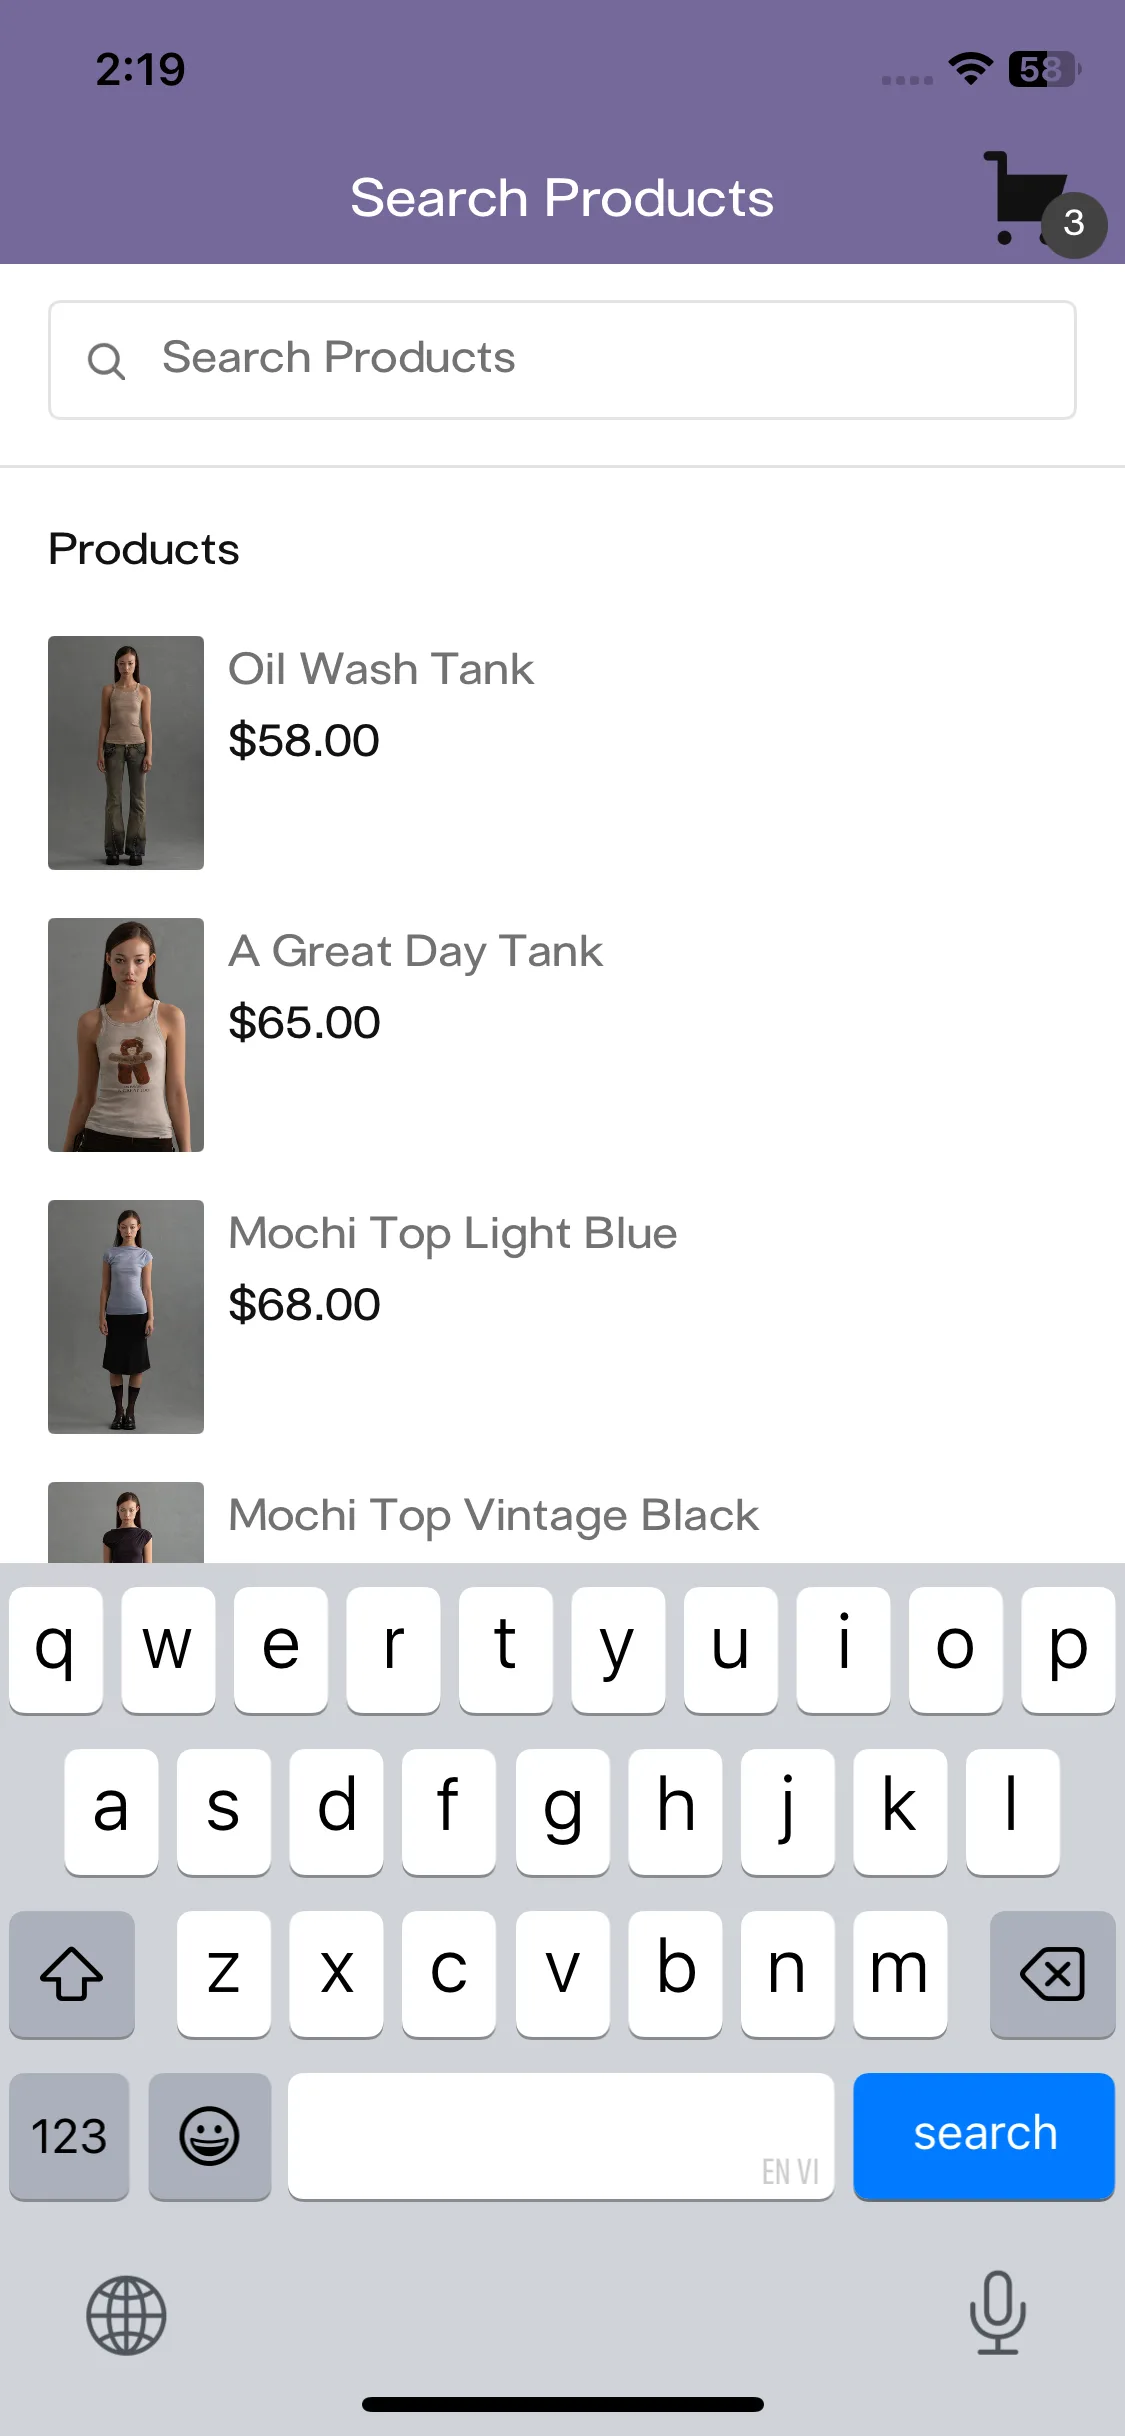Open the shopping cart with 3 items

pyautogui.click(x=1040, y=203)
